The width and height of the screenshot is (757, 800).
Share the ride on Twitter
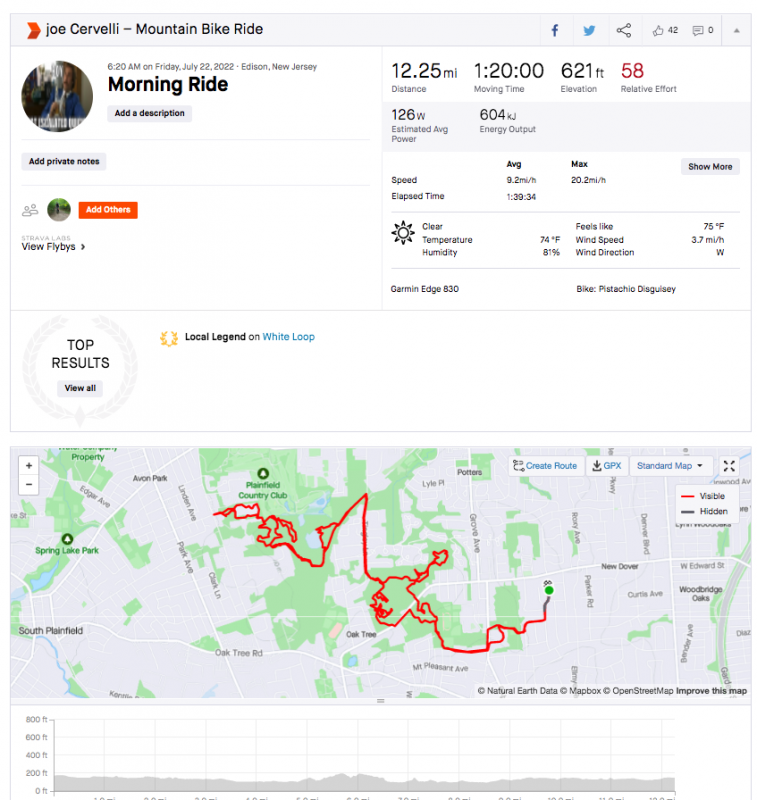point(589,30)
